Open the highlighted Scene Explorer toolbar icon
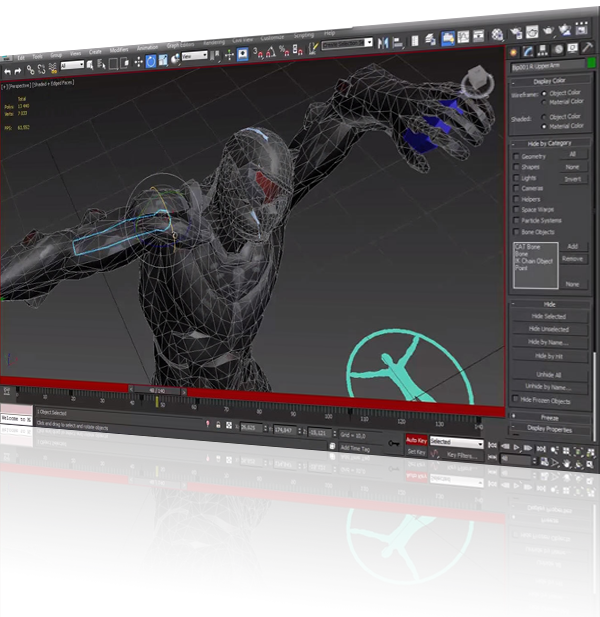This screenshot has height=617, width=600. [448, 38]
